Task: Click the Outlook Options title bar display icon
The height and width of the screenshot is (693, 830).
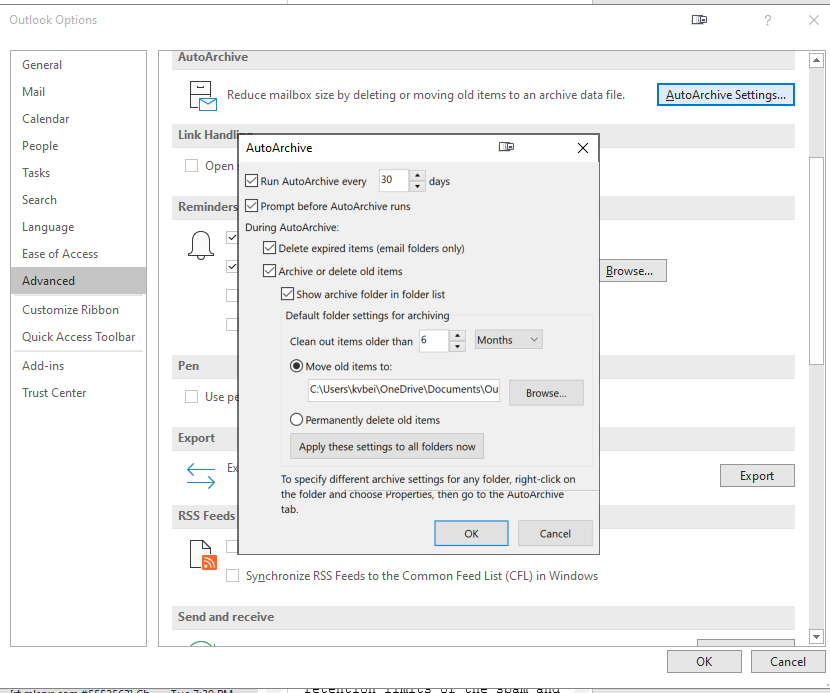Action: [x=699, y=20]
